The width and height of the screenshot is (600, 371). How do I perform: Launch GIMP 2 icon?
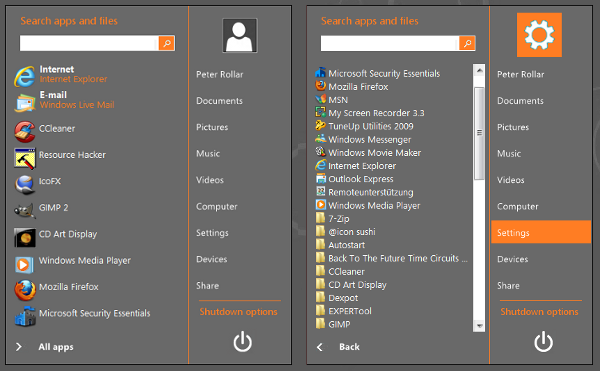(24, 210)
